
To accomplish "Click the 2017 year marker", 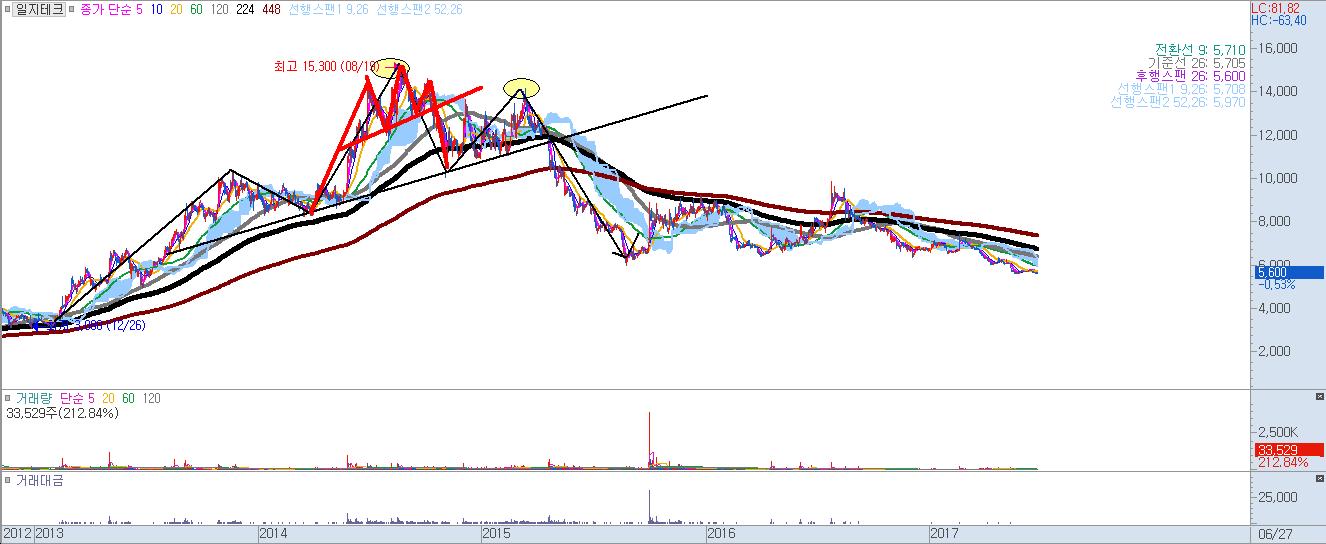I will point(945,534).
